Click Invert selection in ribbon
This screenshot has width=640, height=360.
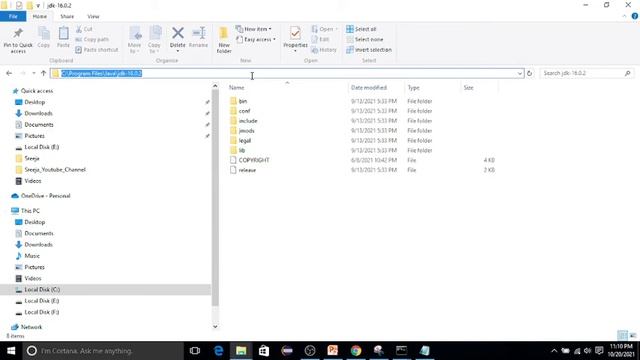click(x=369, y=49)
